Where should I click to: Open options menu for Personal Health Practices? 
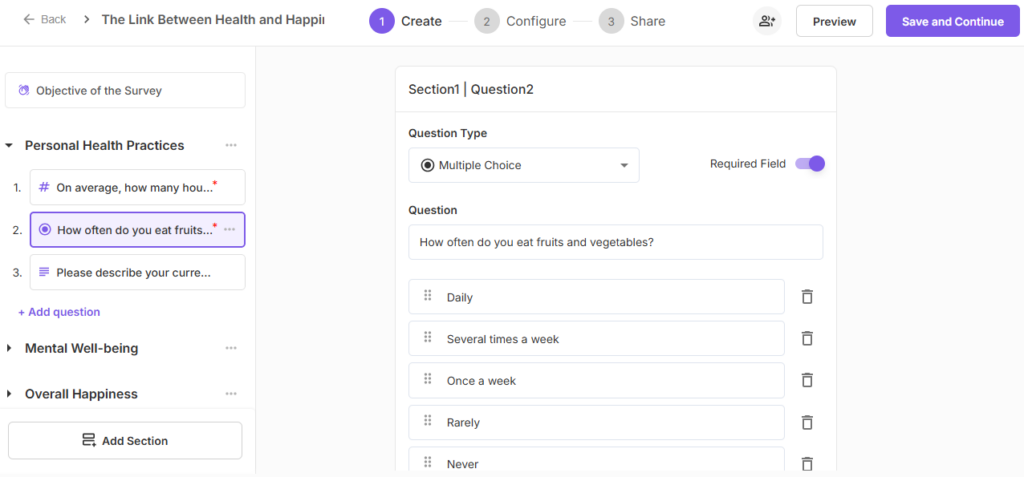pos(231,145)
